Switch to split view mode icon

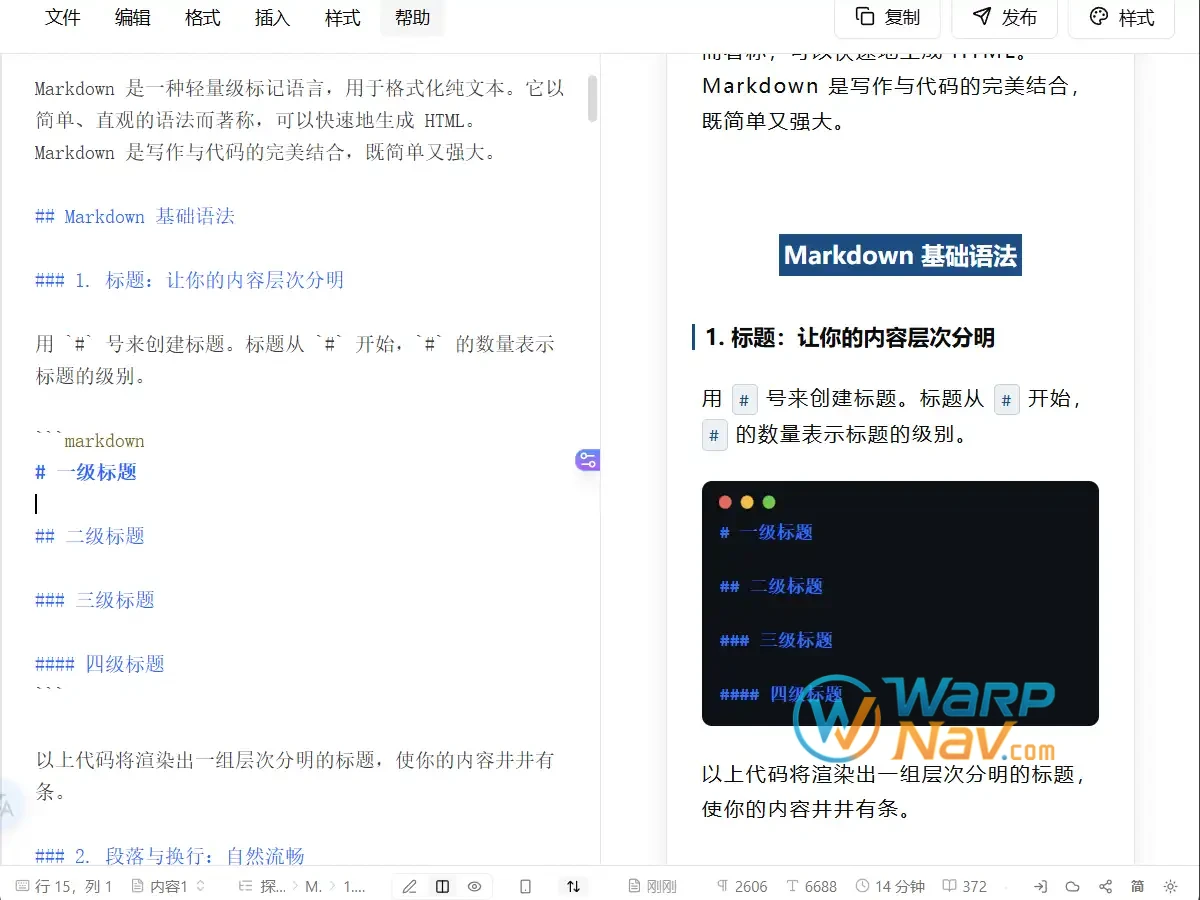click(x=442, y=886)
